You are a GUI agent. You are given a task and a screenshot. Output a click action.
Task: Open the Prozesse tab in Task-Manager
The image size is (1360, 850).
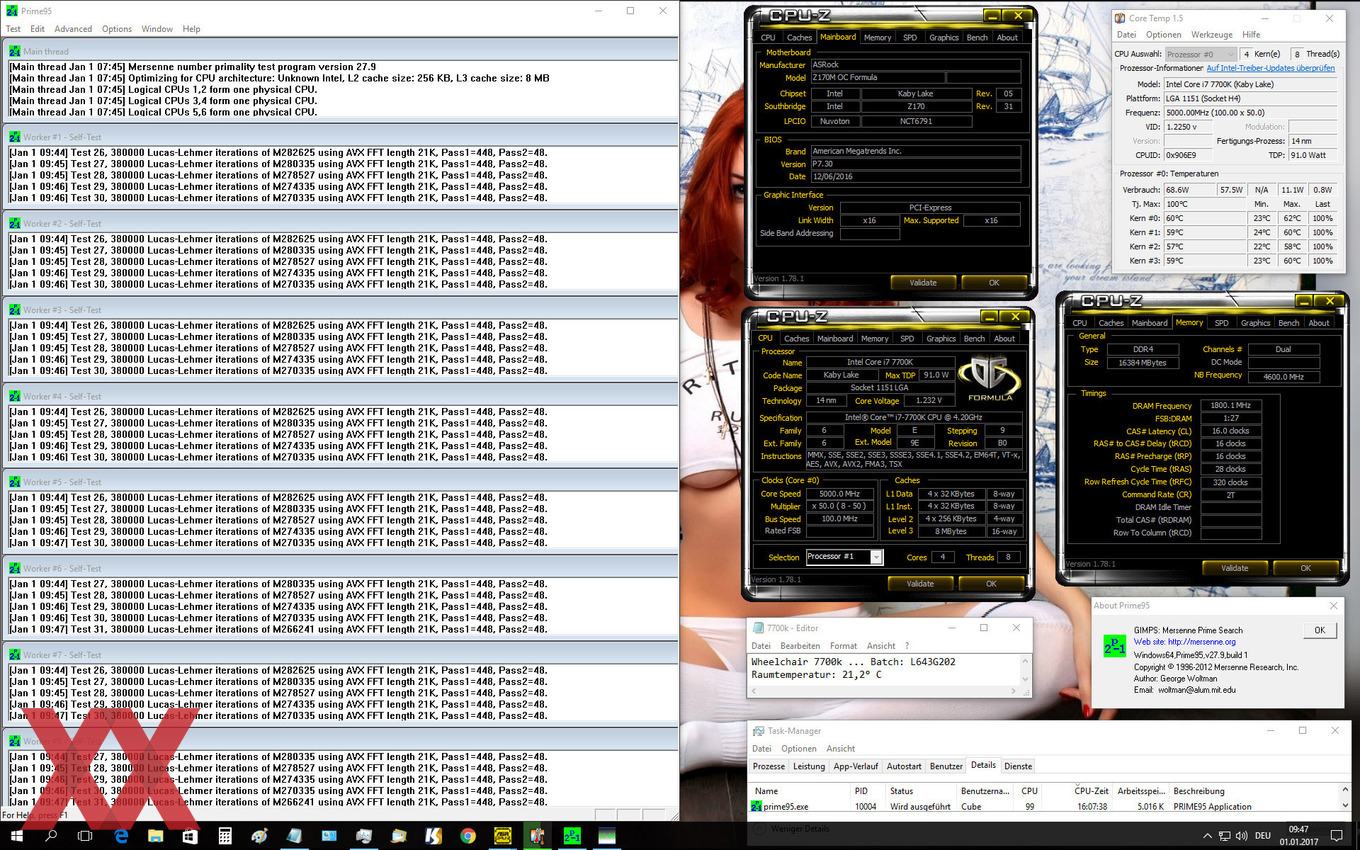[769, 766]
